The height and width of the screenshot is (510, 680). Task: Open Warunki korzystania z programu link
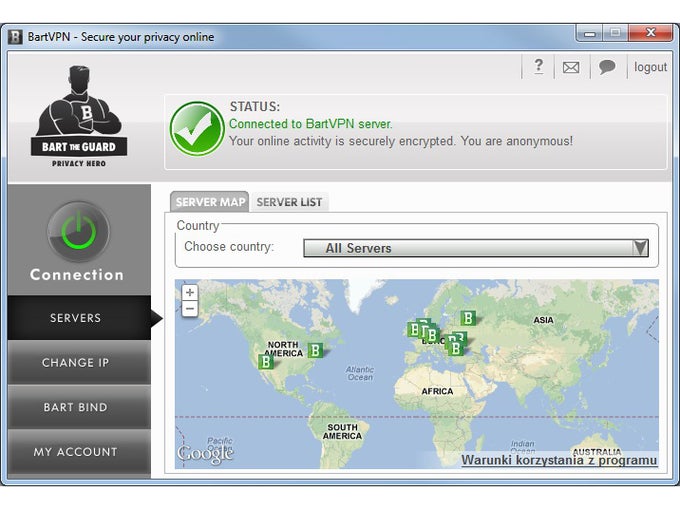pyautogui.click(x=559, y=460)
